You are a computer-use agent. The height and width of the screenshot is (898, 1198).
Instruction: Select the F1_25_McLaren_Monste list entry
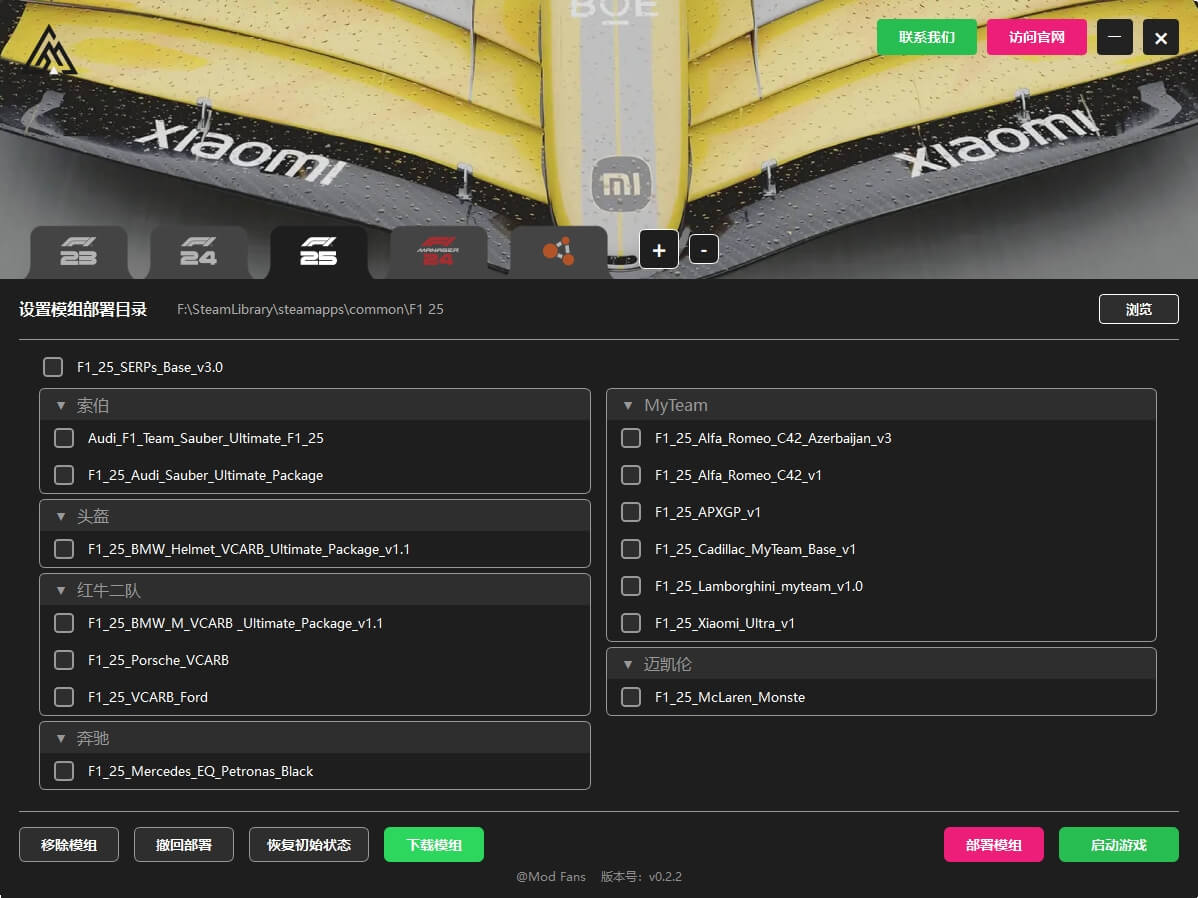(x=730, y=697)
